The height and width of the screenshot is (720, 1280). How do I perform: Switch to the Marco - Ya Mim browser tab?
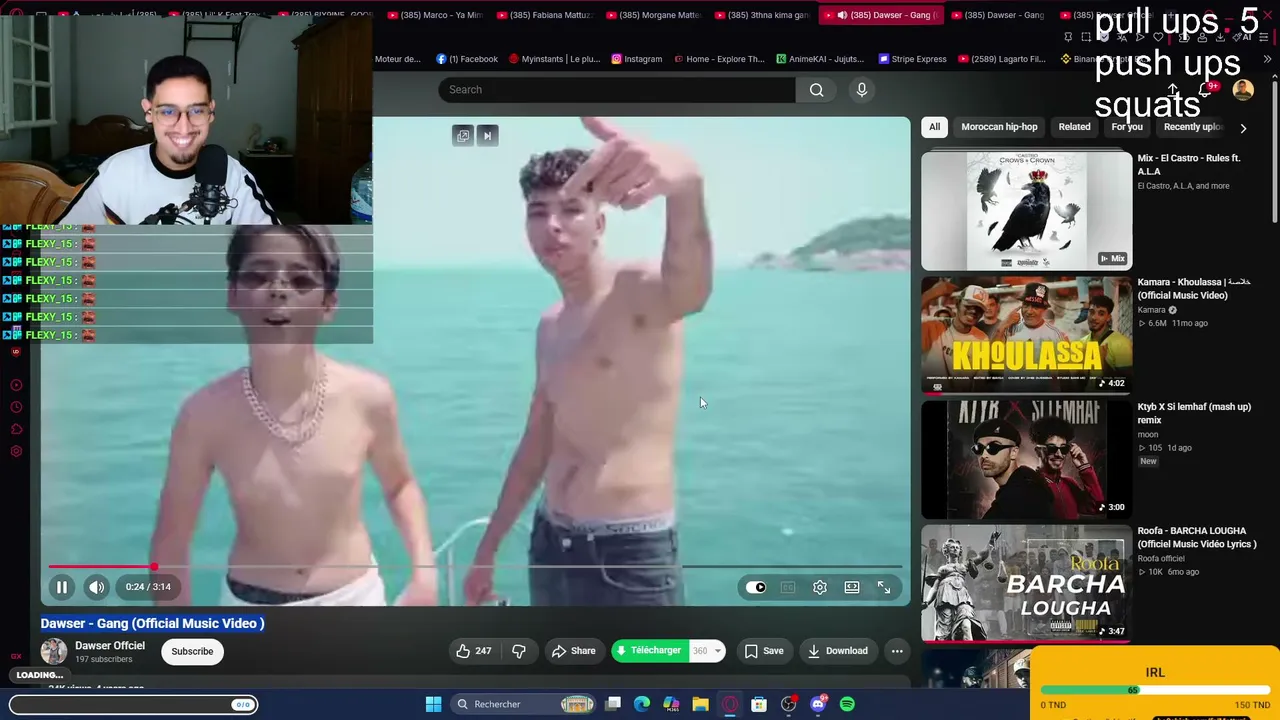click(x=435, y=15)
